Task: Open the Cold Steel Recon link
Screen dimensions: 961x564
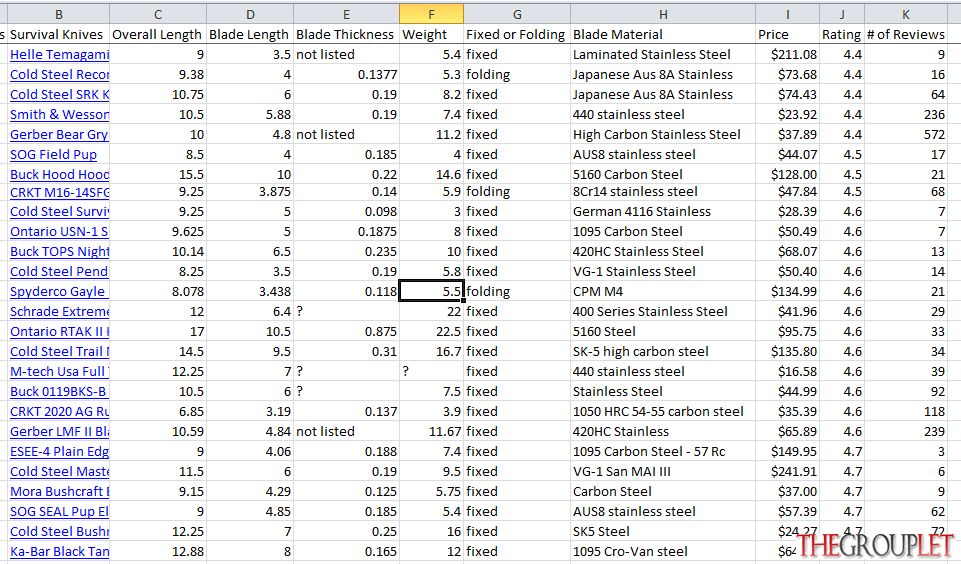Action: coord(59,75)
